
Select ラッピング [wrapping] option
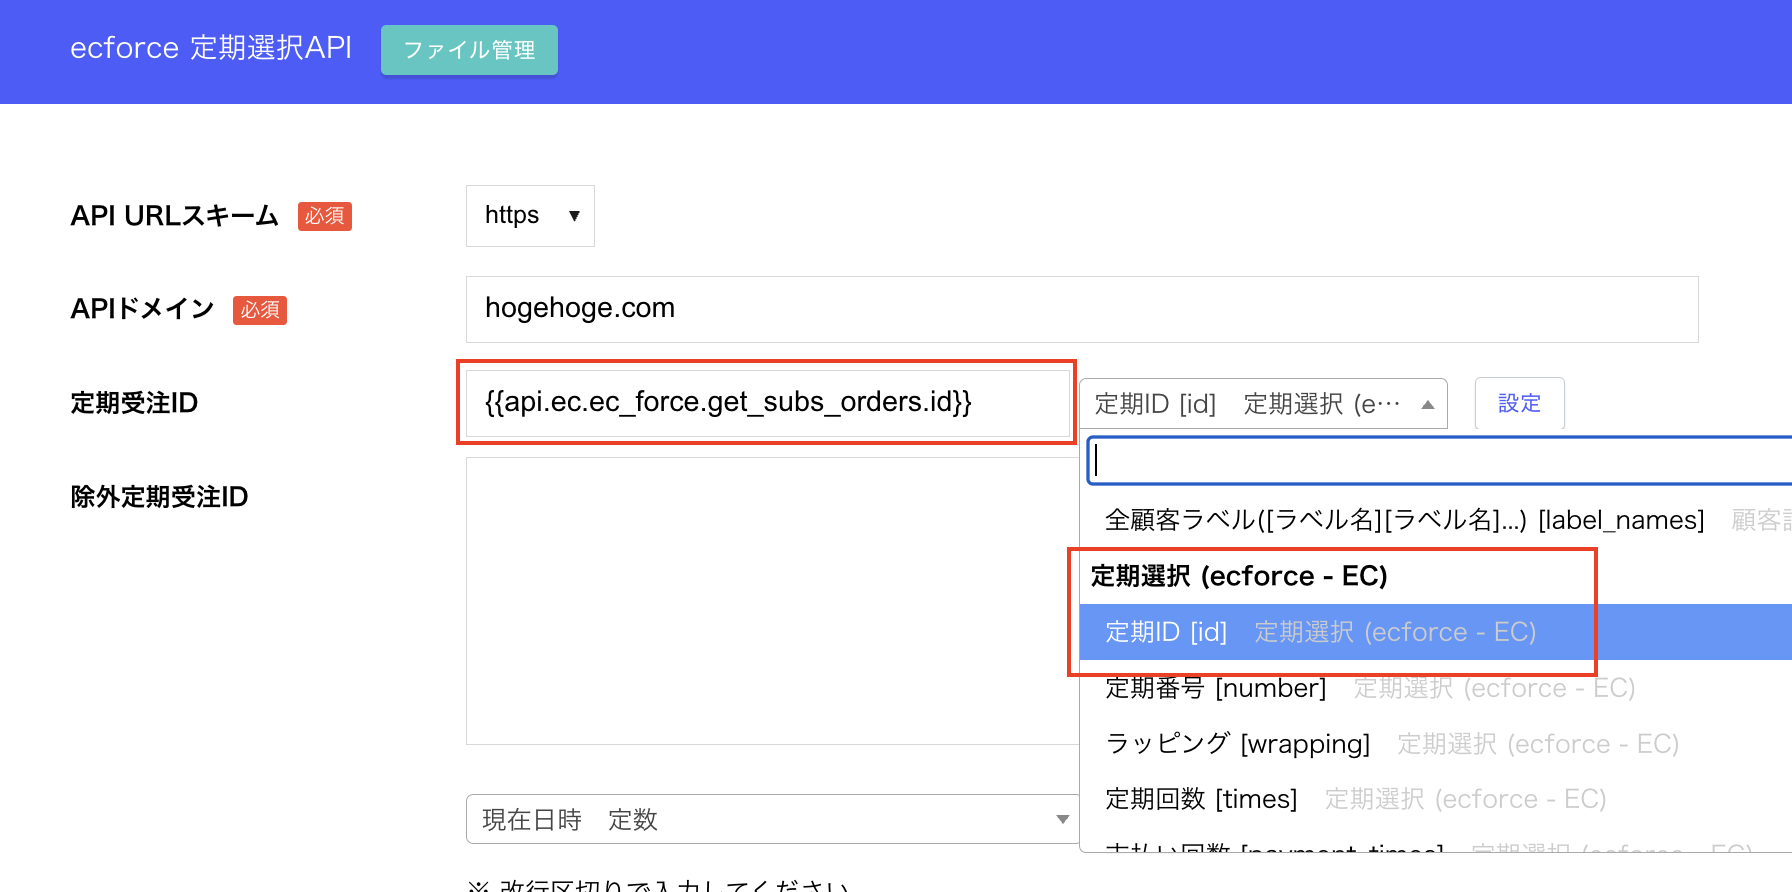coord(1436,744)
